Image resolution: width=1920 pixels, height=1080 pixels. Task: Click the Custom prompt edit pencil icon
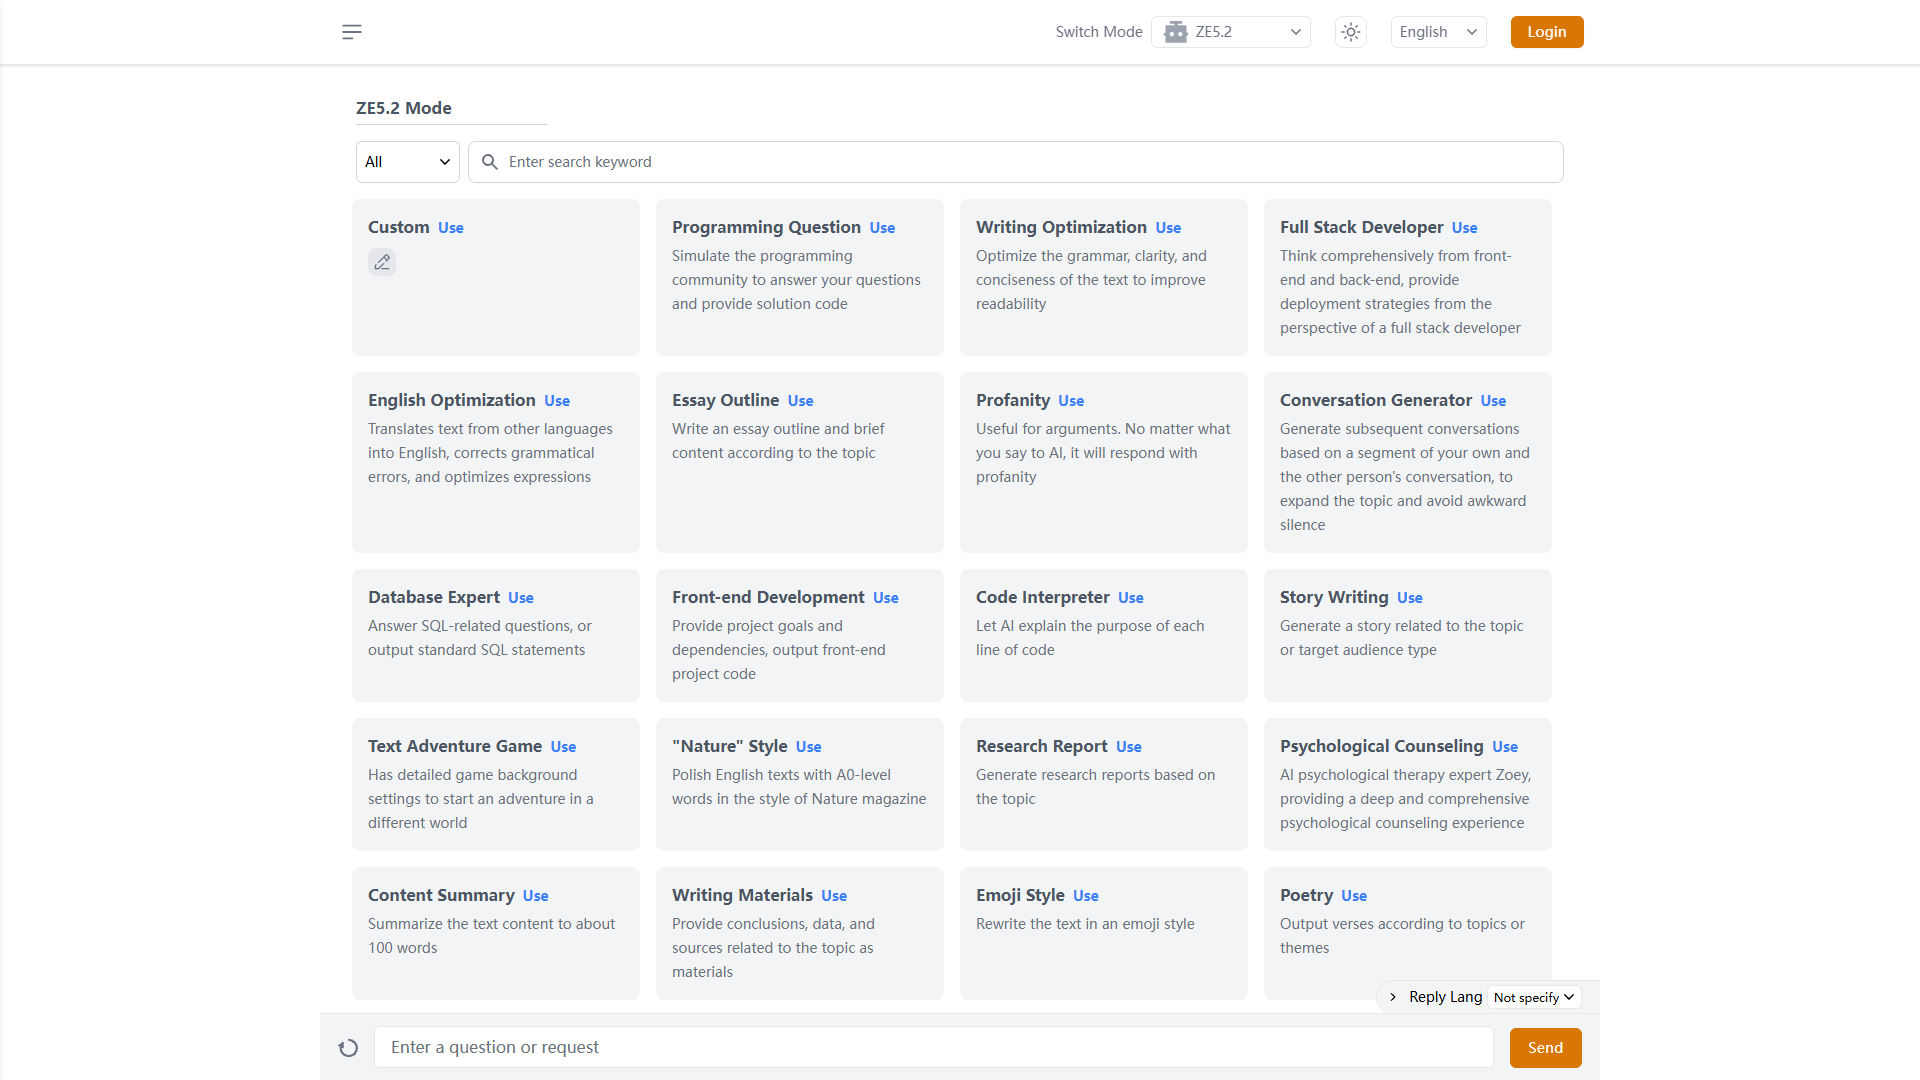(x=382, y=262)
